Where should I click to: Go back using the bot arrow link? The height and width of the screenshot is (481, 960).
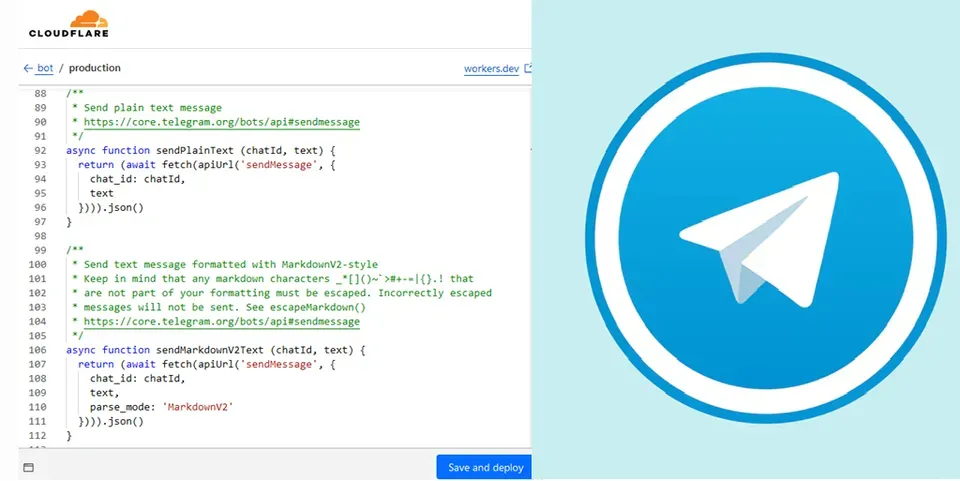tap(38, 68)
